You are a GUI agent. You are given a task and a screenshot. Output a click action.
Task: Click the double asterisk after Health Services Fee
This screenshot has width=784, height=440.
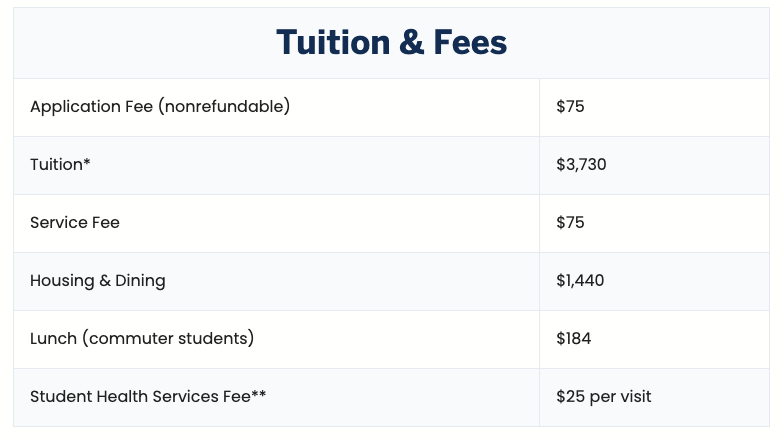pos(258,394)
